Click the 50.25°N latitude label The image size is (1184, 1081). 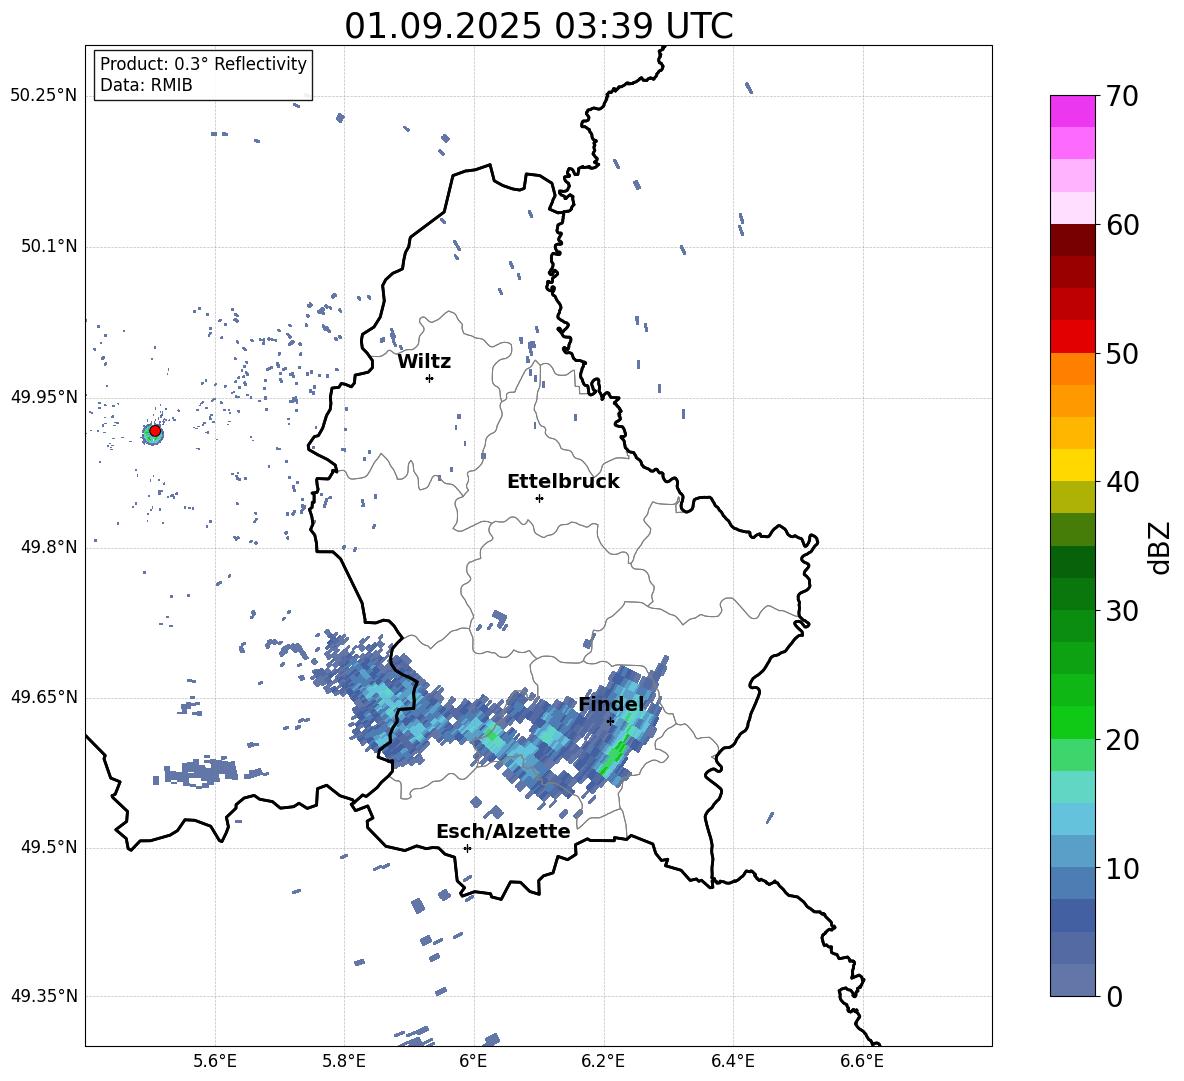[x=44, y=96]
